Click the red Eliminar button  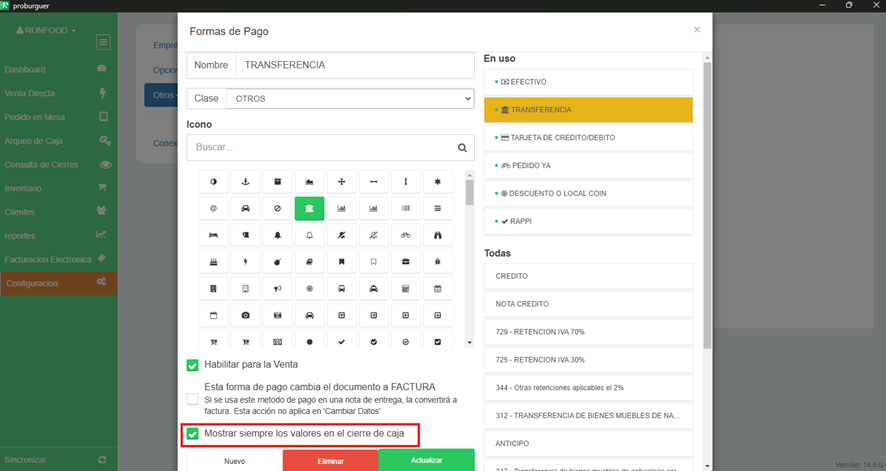(x=331, y=461)
